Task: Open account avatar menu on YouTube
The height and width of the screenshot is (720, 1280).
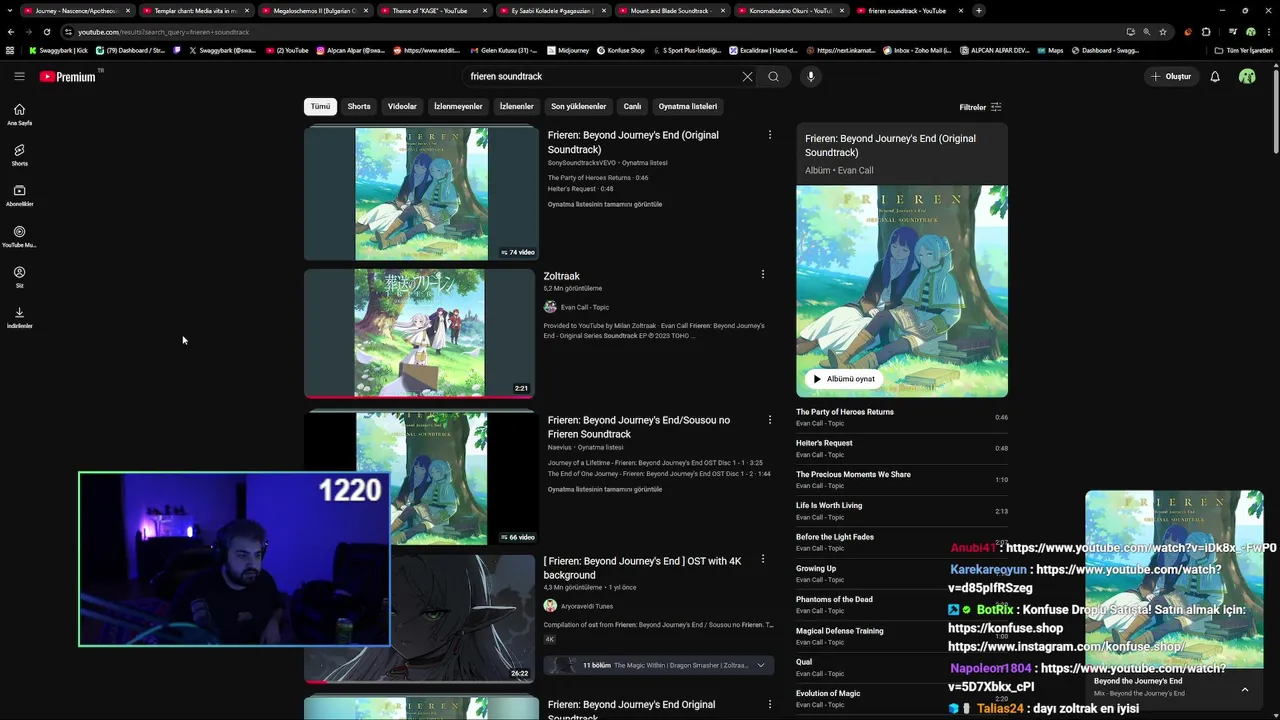Action: (1247, 76)
